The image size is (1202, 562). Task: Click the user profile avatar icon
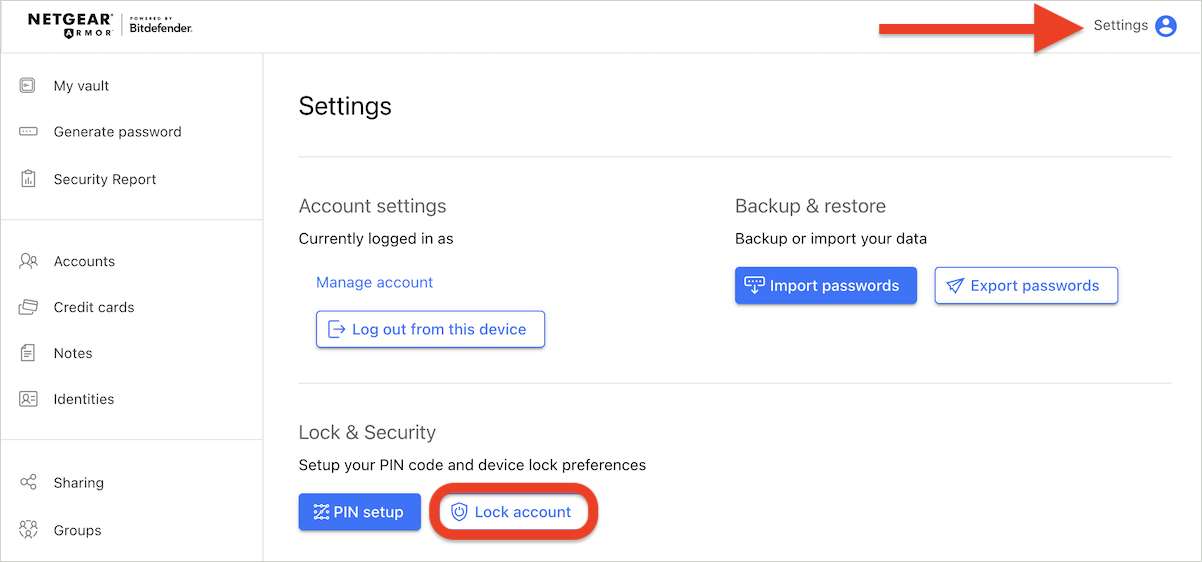click(x=1166, y=26)
